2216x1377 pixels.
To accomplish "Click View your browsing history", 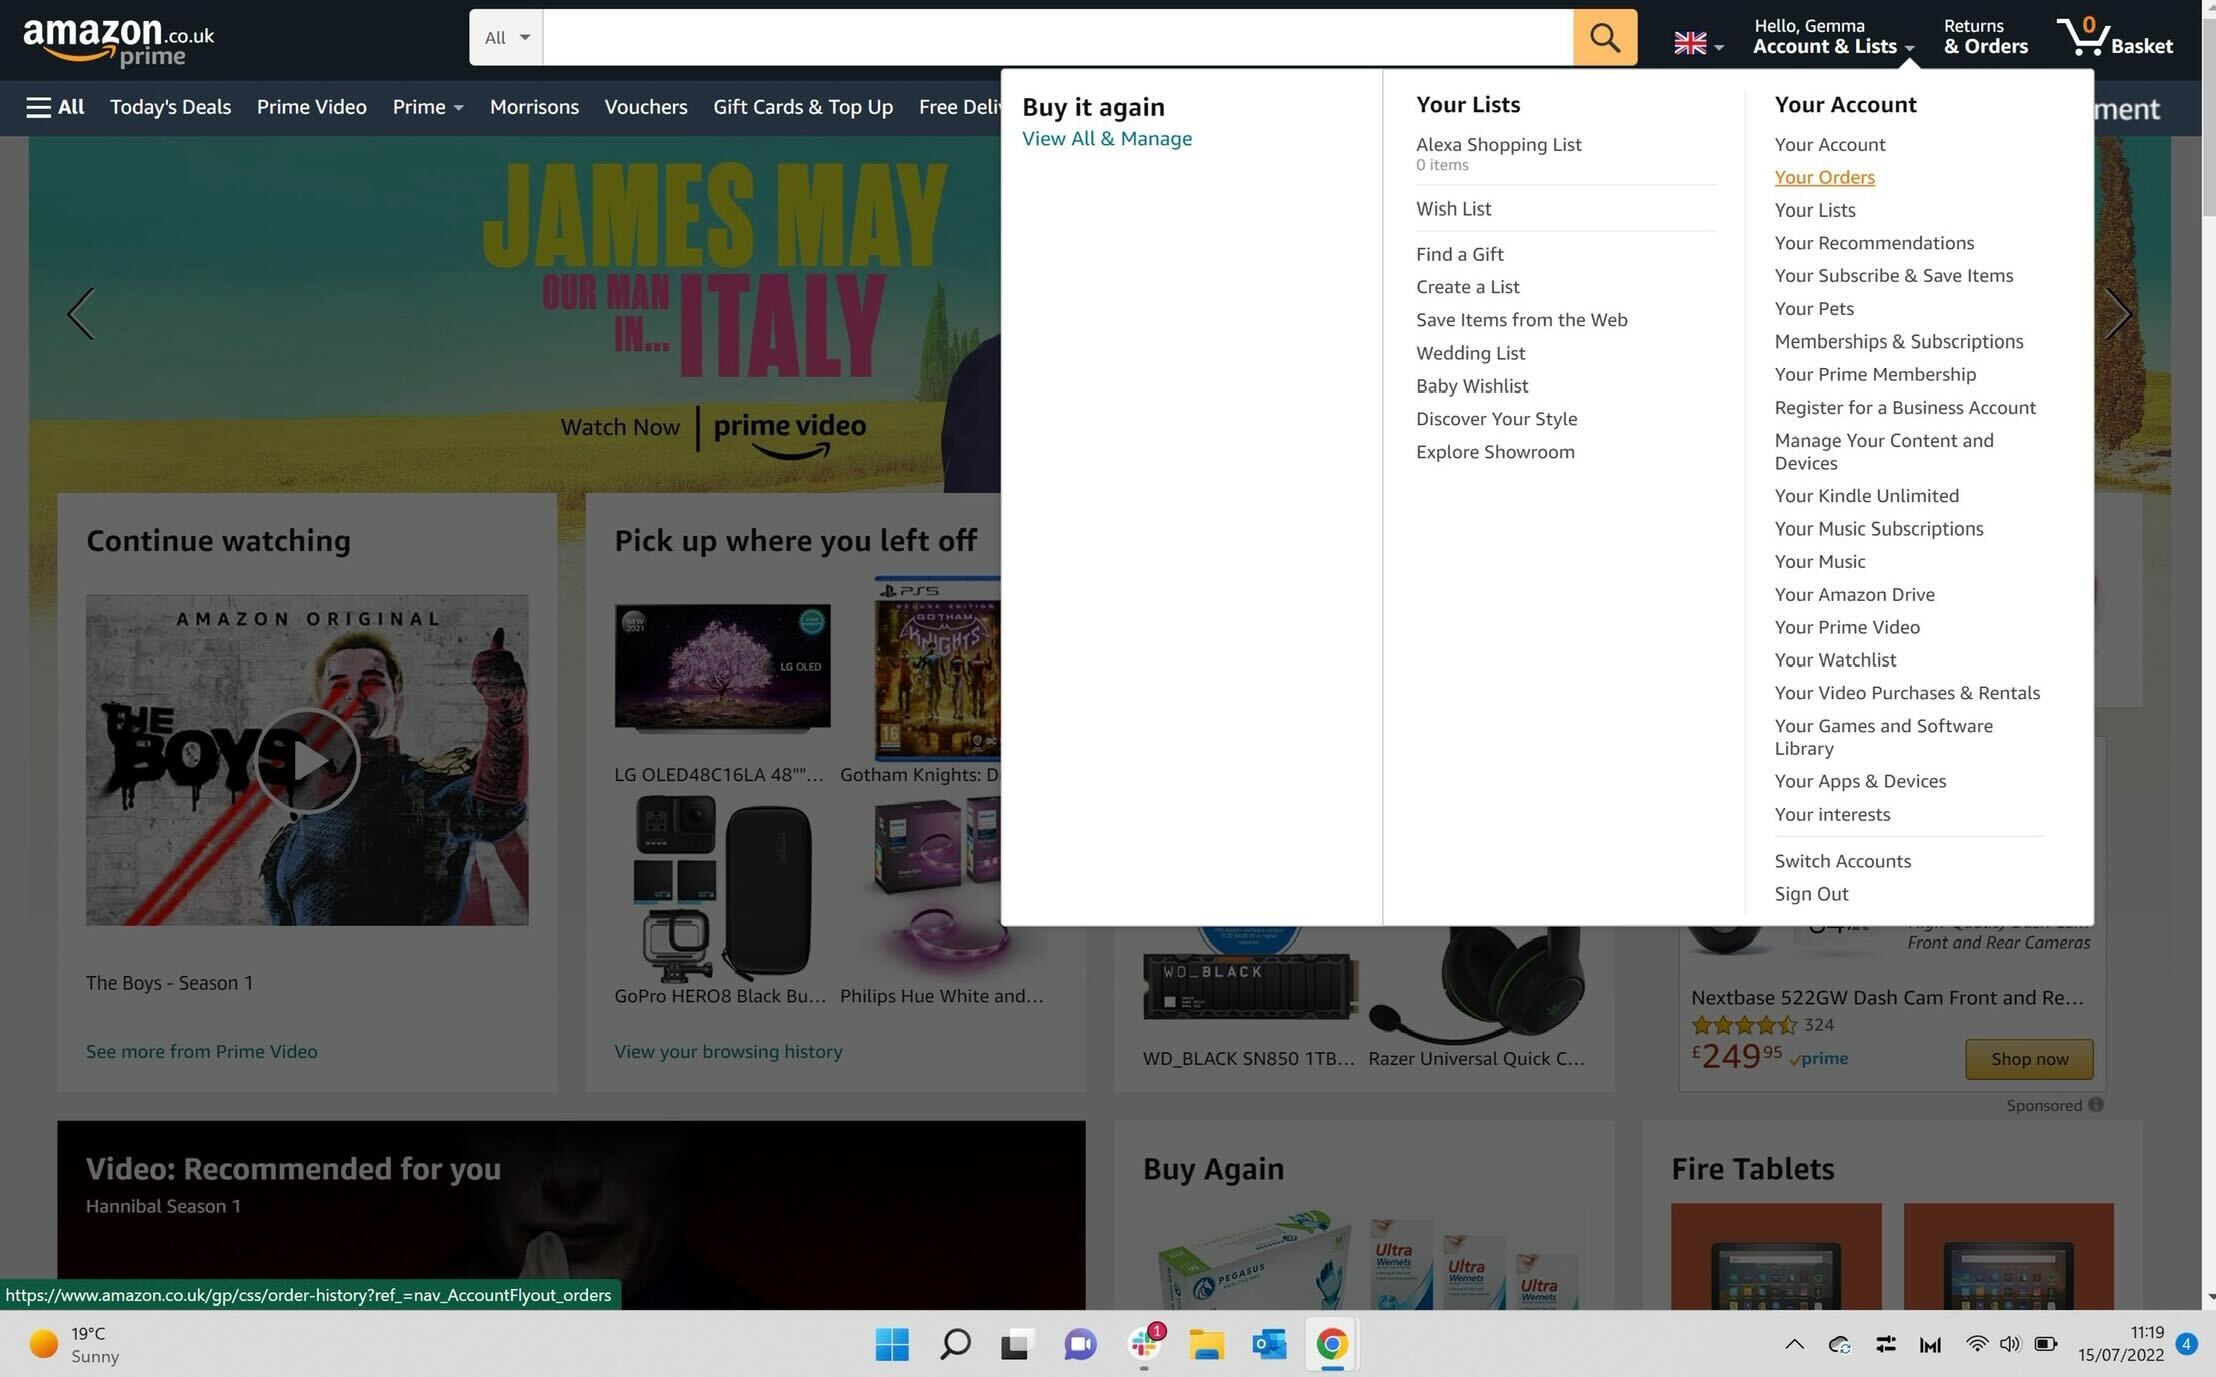I will click(728, 1051).
